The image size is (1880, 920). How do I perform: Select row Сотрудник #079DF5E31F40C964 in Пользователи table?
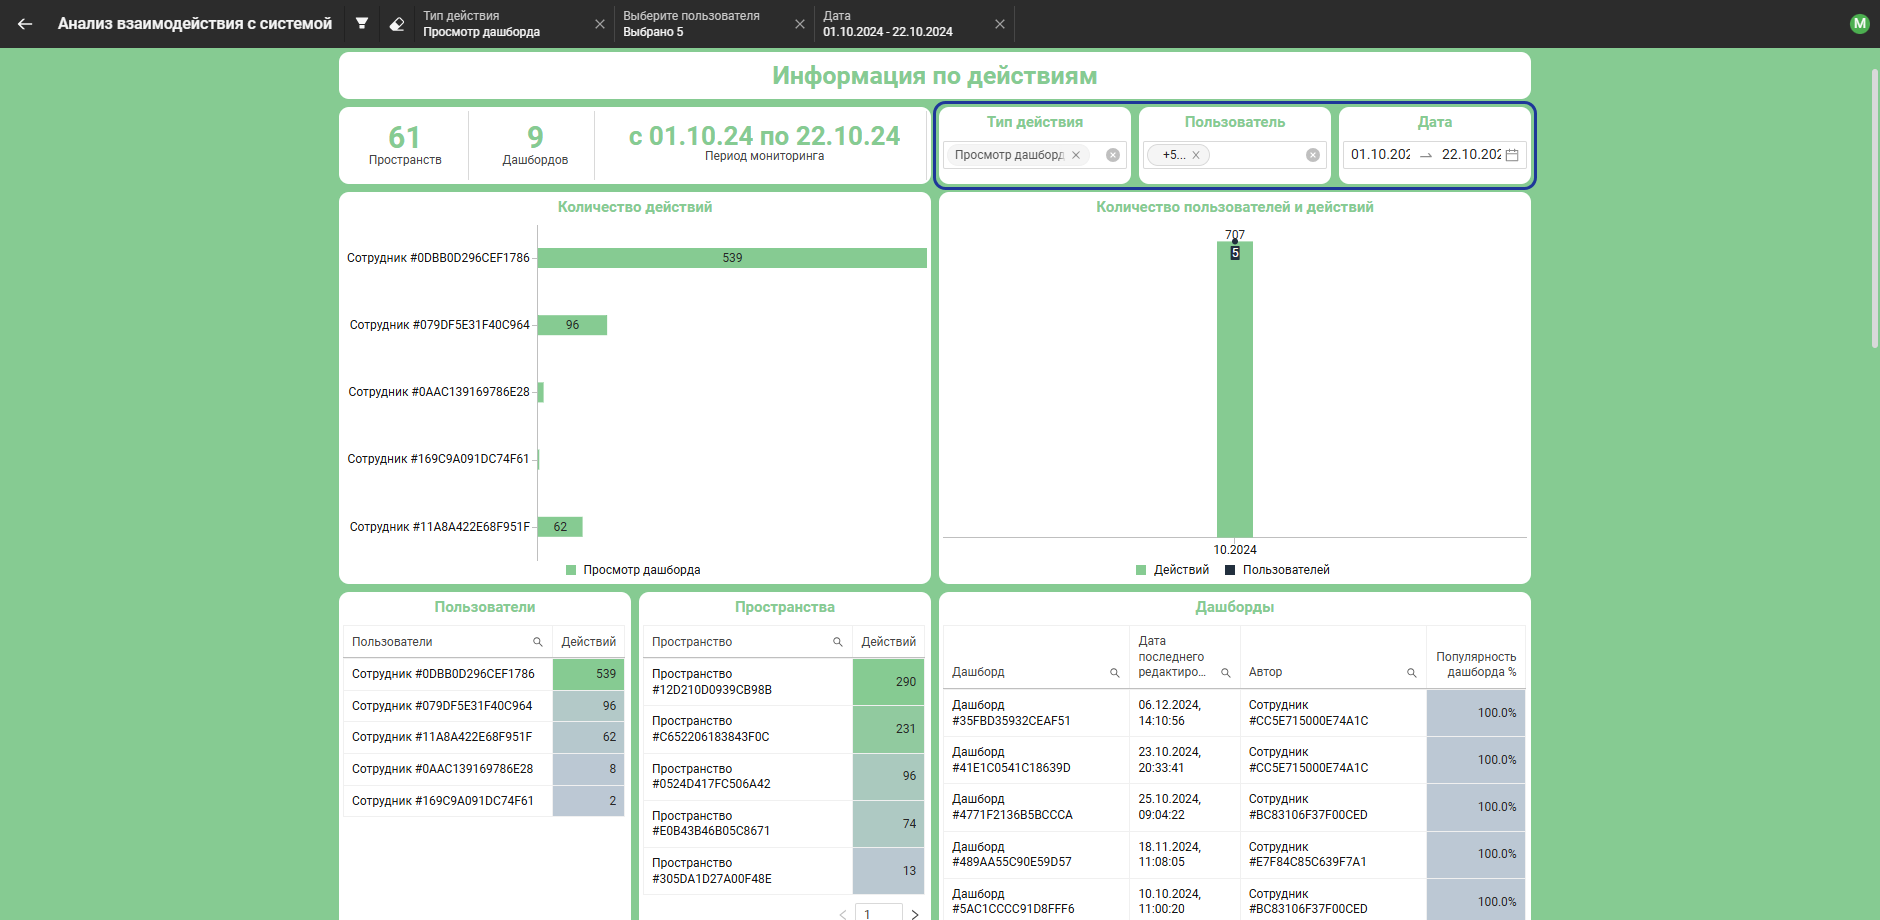tap(484, 706)
